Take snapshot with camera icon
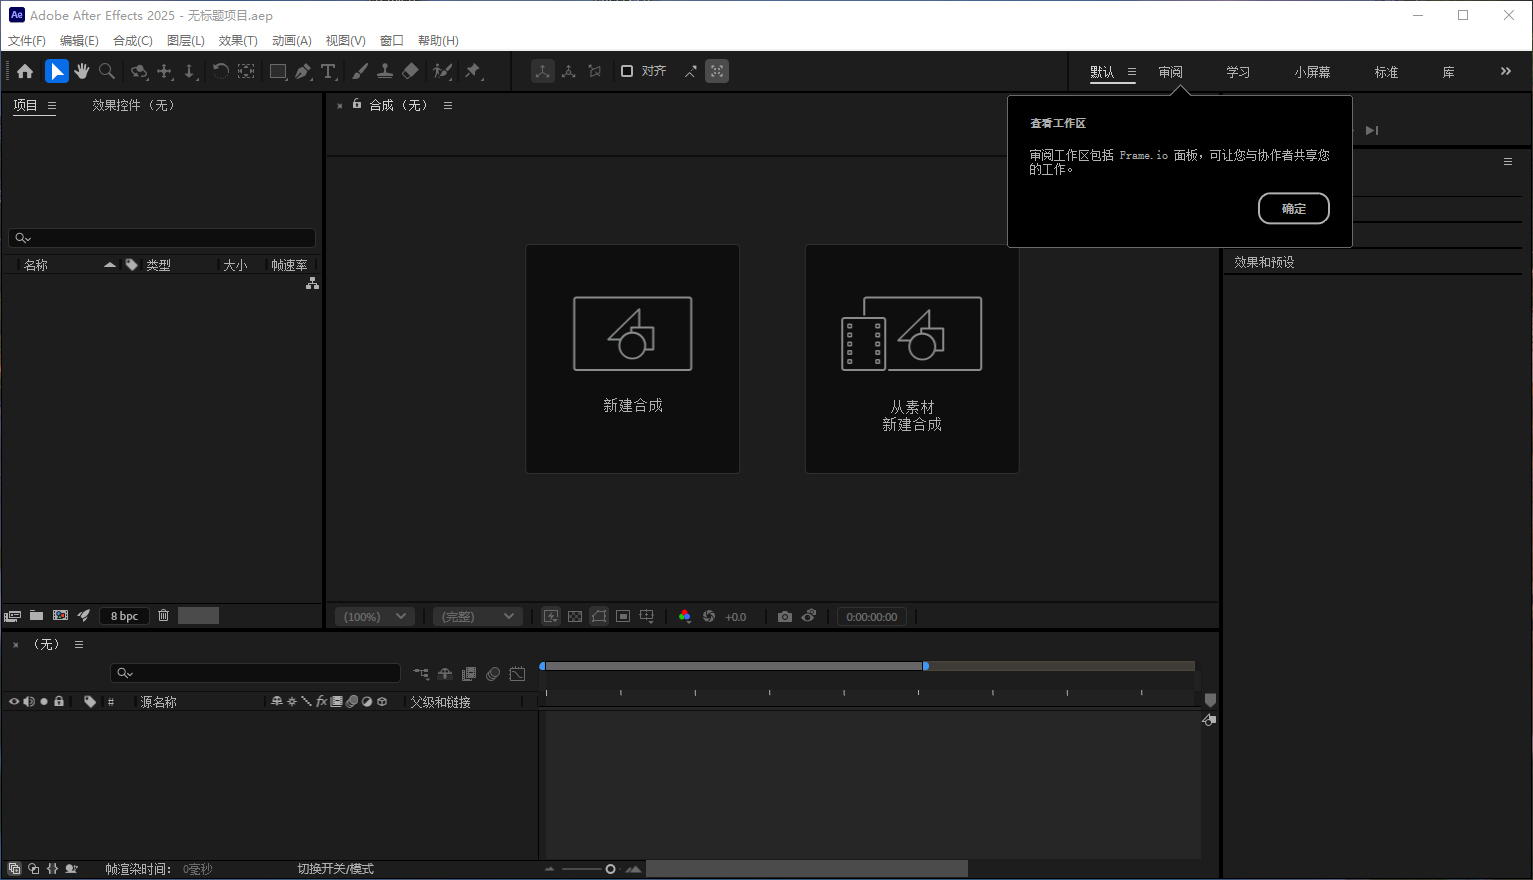This screenshot has height=880, width=1533. pyautogui.click(x=785, y=617)
